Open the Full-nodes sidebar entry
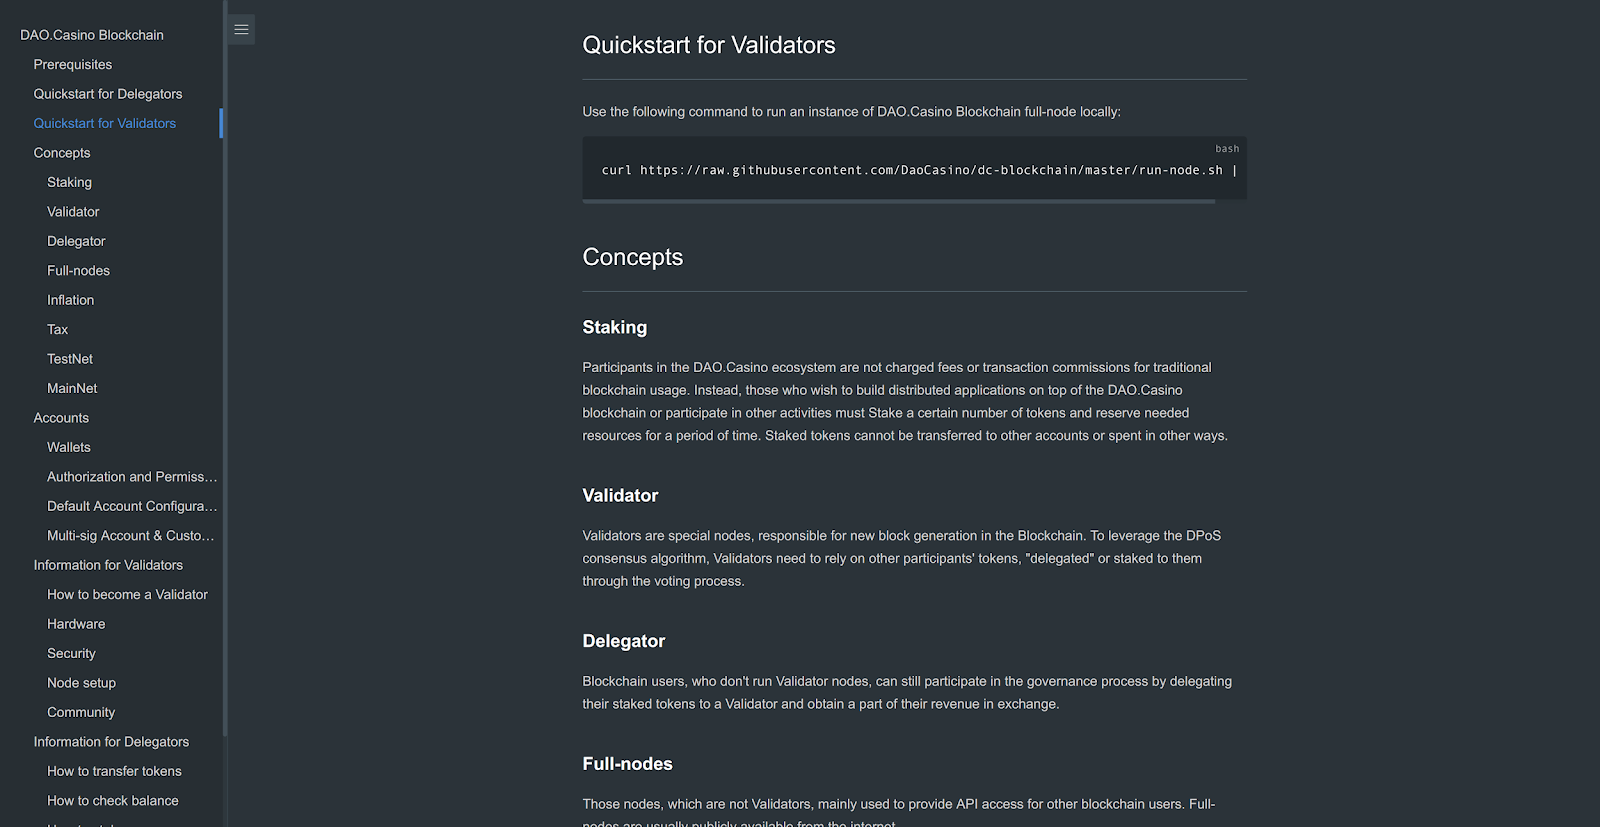The width and height of the screenshot is (1600, 827). (78, 271)
